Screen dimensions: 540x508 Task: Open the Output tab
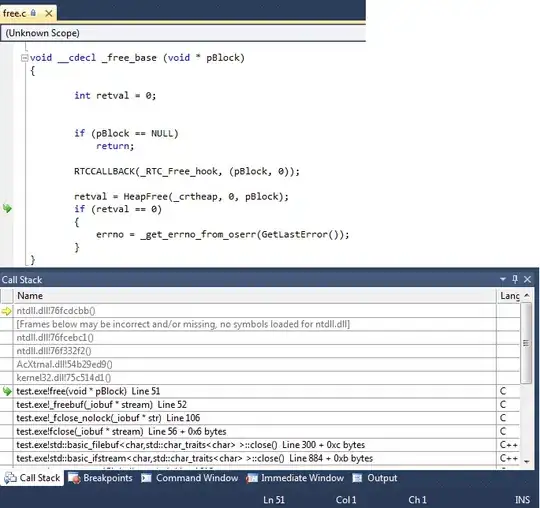pyautogui.click(x=375, y=478)
